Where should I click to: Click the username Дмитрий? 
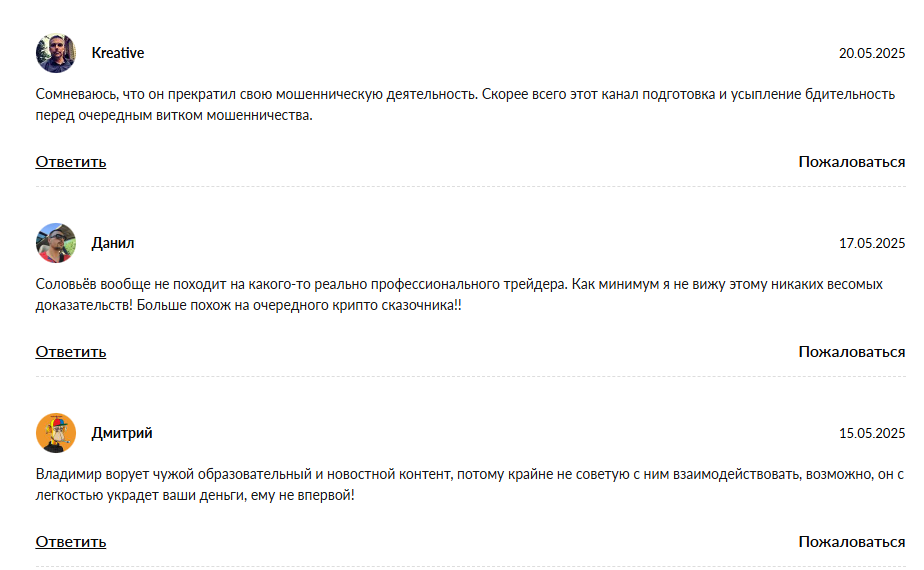pyautogui.click(x=122, y=433)
